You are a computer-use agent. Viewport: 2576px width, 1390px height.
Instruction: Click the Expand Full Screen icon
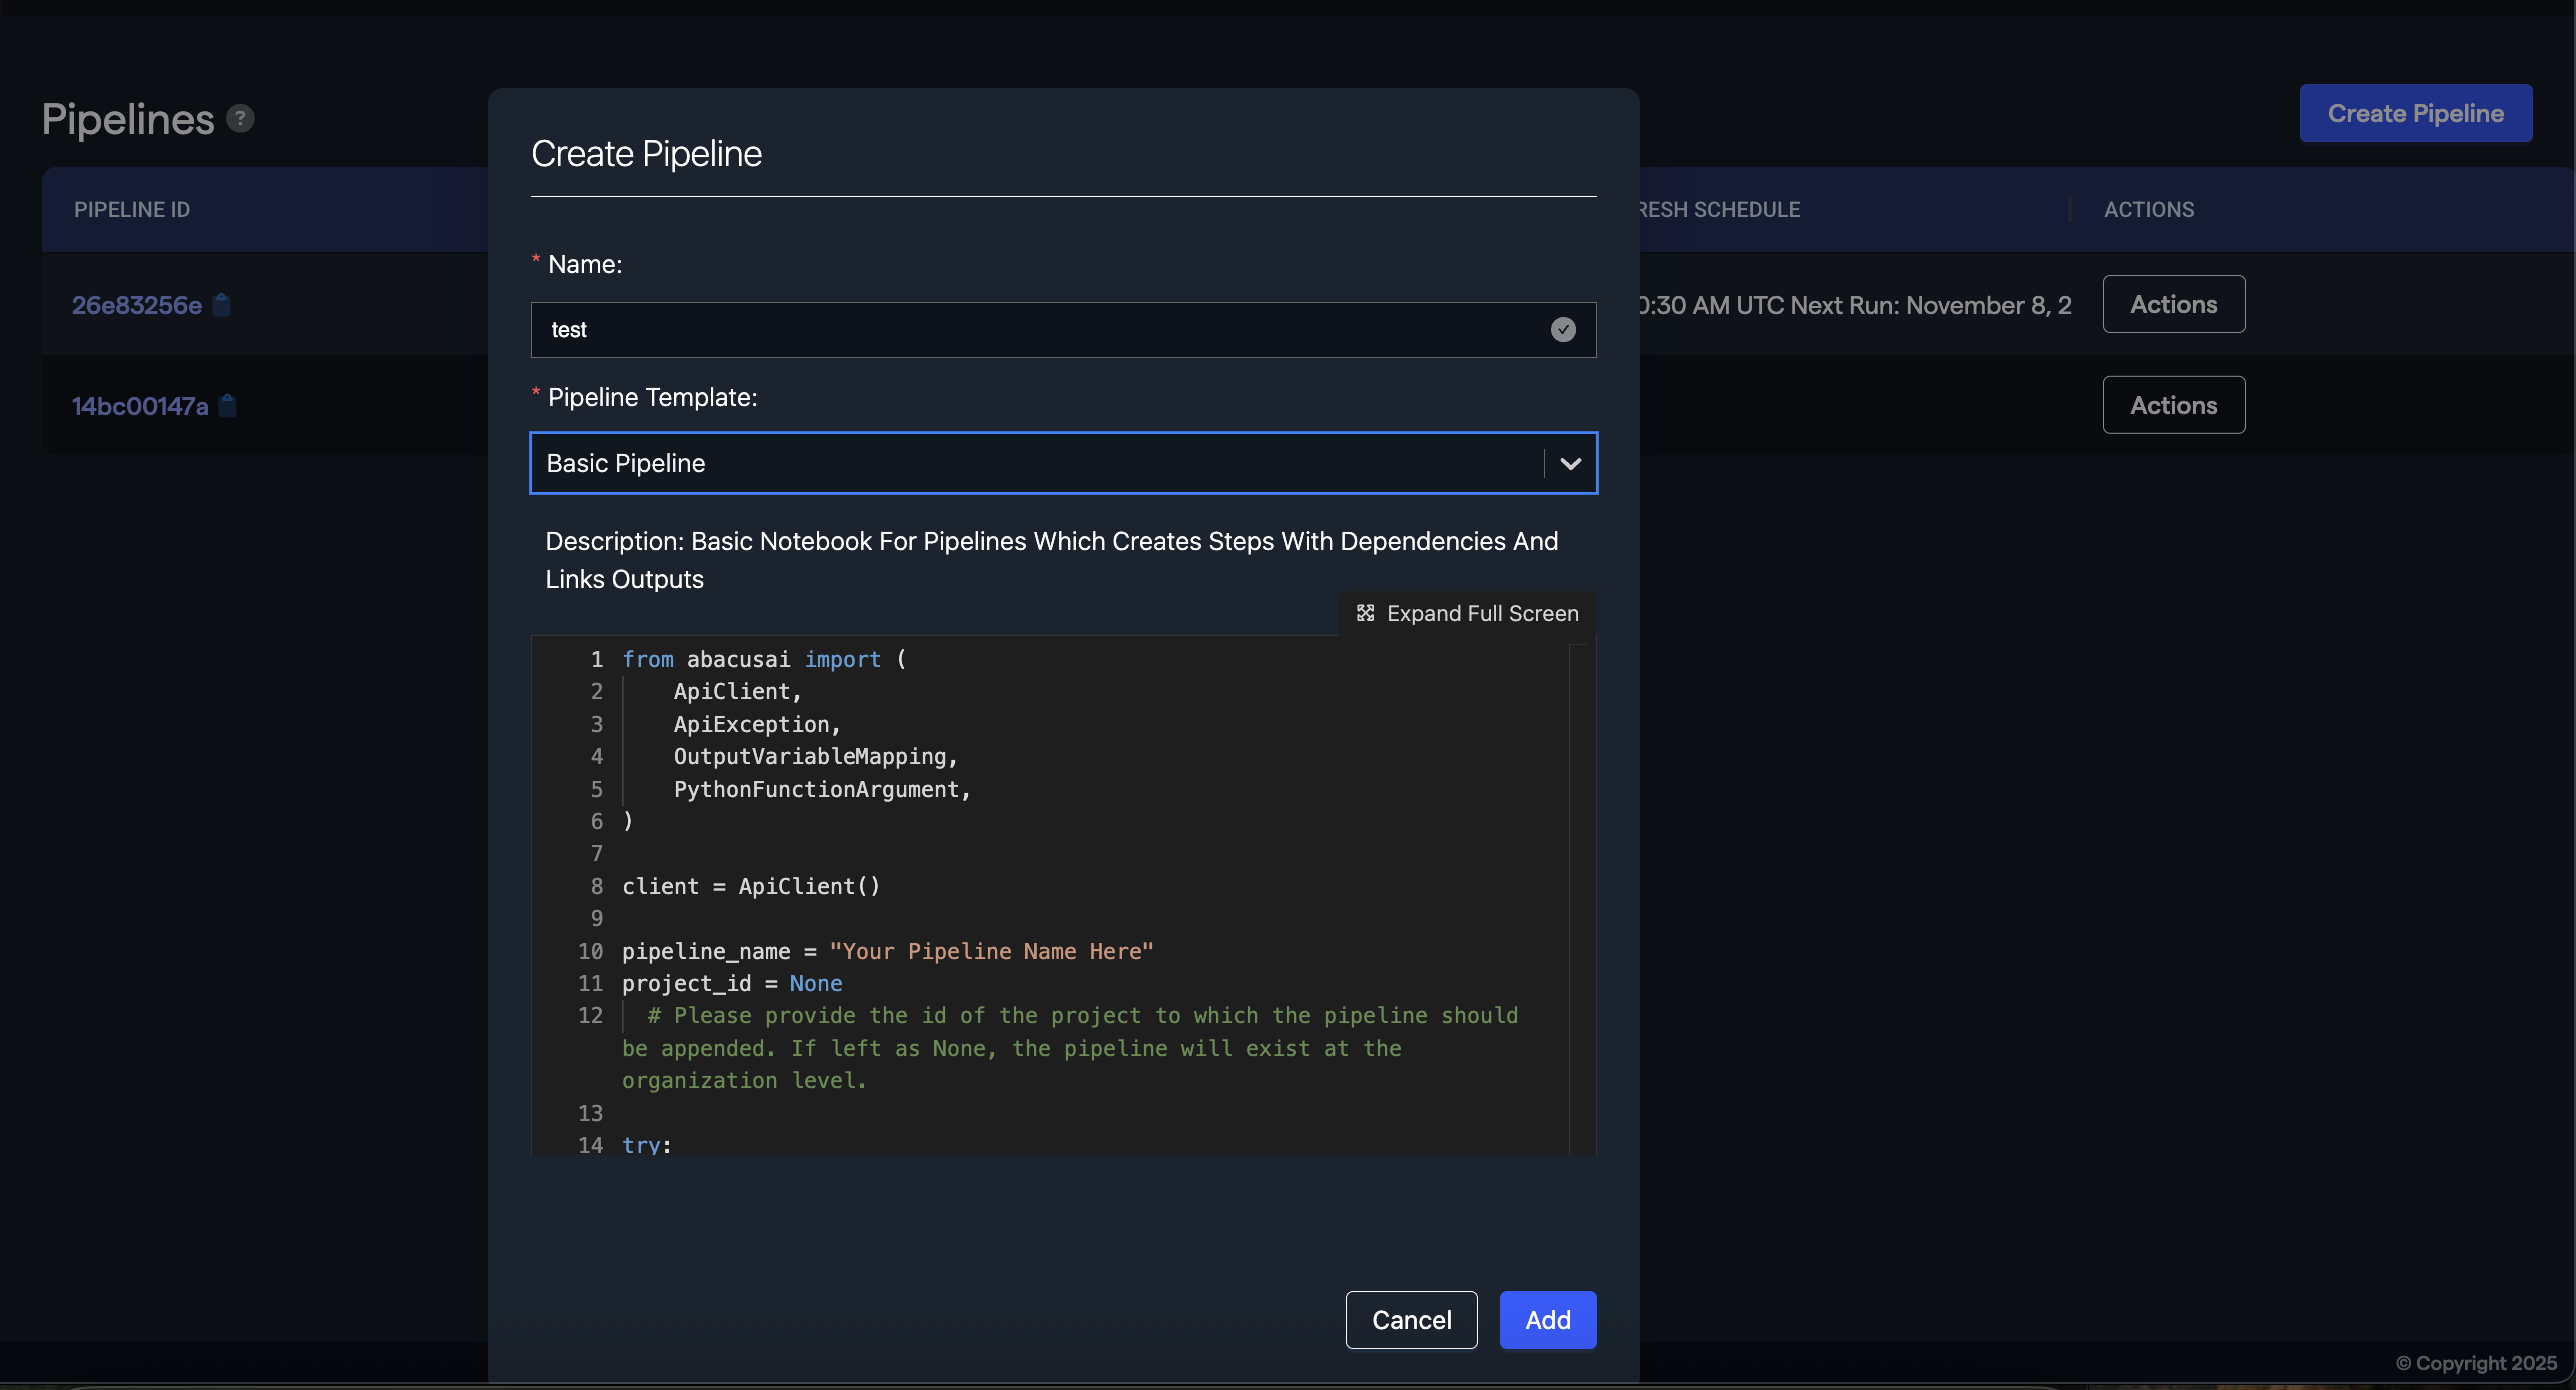[1366, 613]
